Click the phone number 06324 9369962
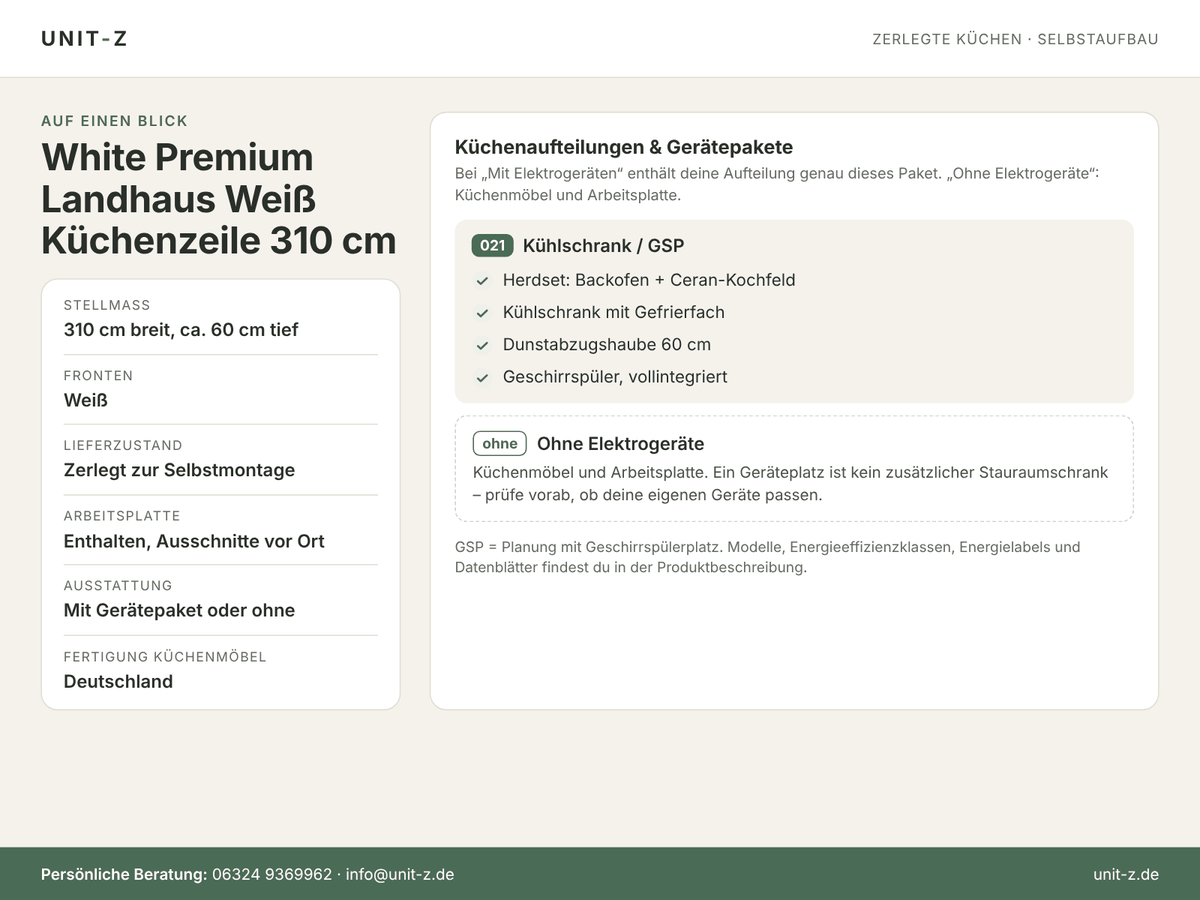 (272, 874)
